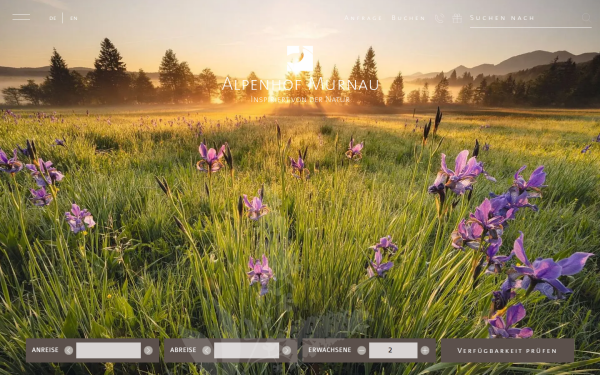Click the search magnifier icon
Image resolution: width=600 pixels, height=375 pixels.
click(586, 17)
